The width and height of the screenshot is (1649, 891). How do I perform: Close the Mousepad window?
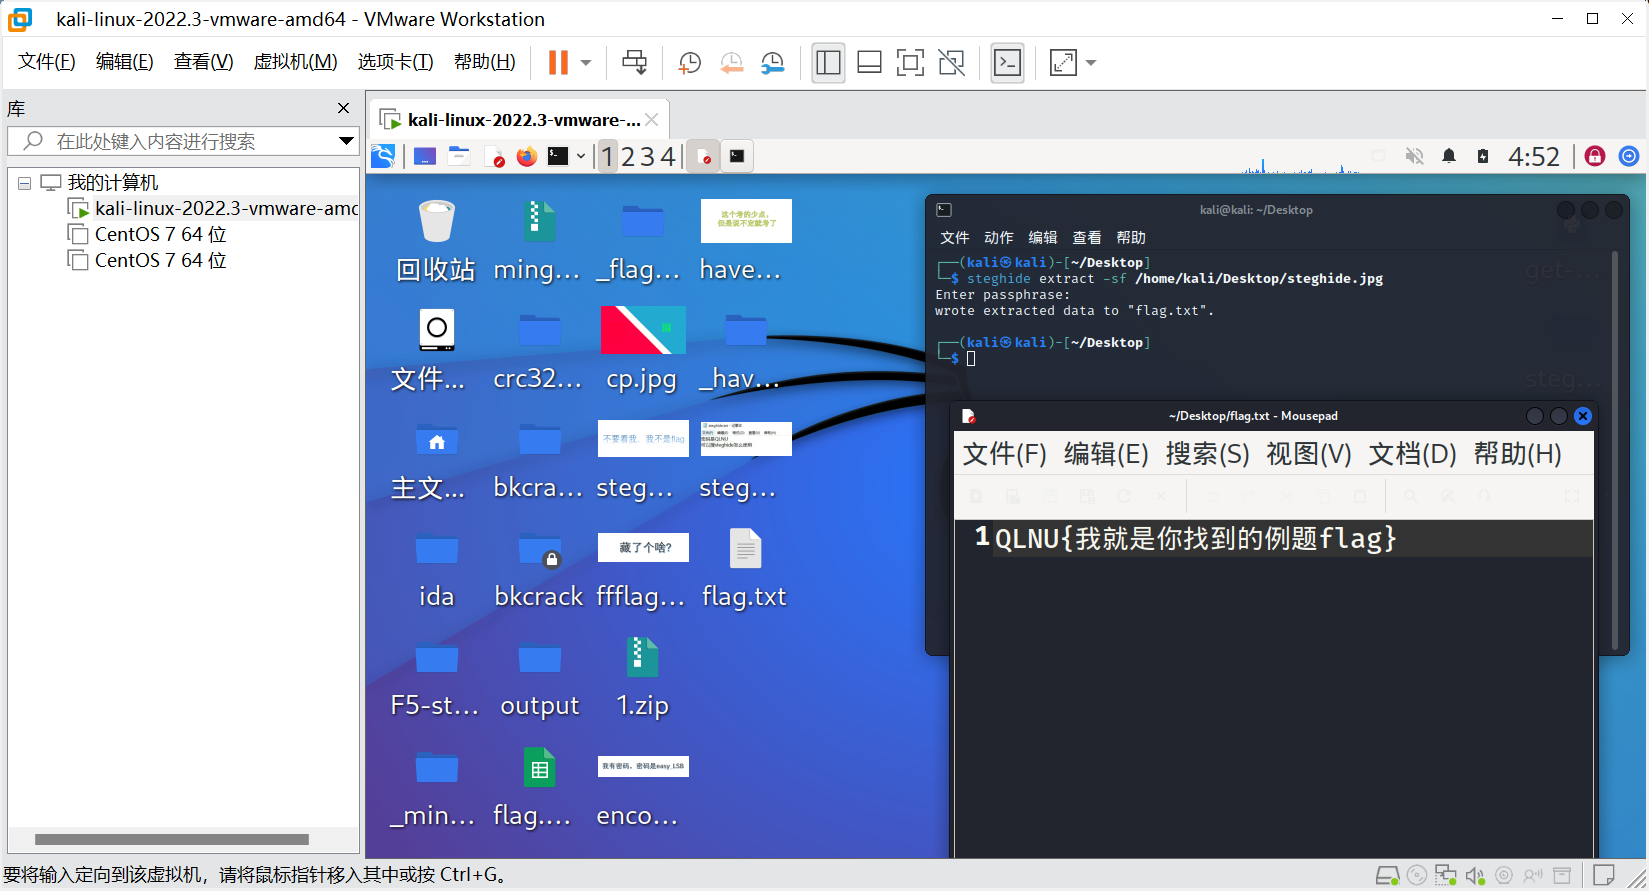tap(1583, 416)
